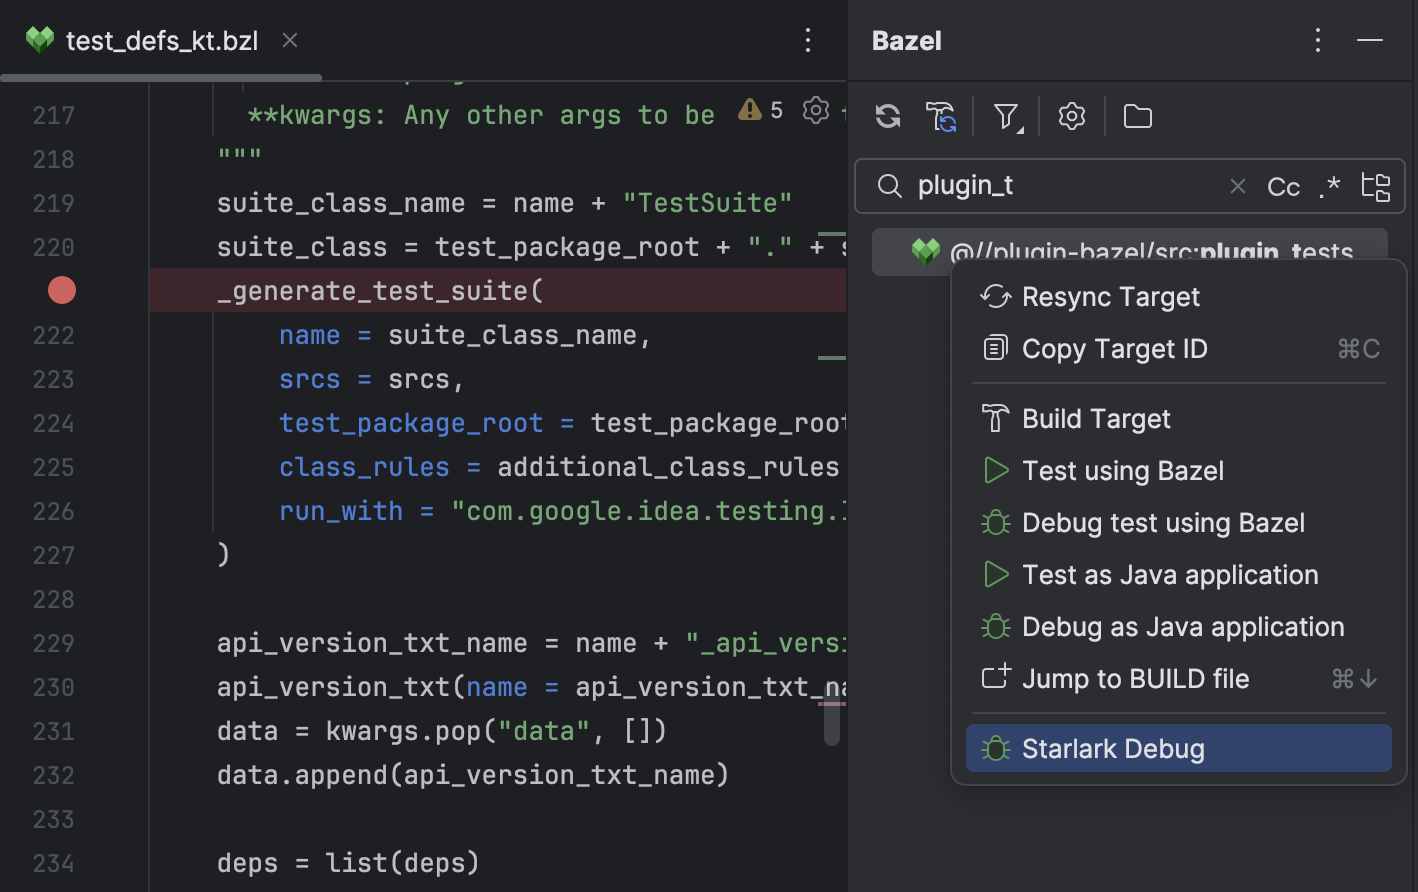
Task: Open the Bazel panel three-dot menu
Action: (1318, 40)
